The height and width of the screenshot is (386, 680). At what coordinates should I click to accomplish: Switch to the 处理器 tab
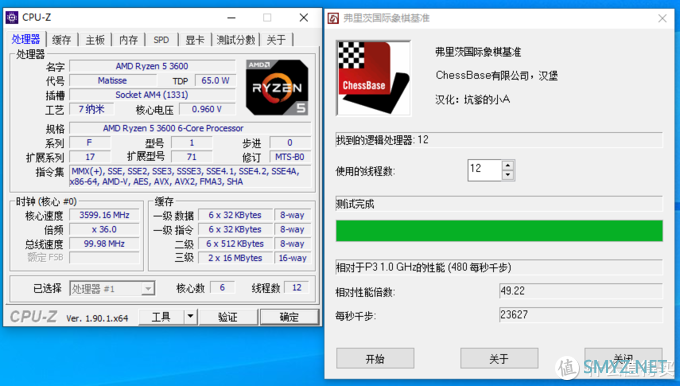tap(26, 39)
